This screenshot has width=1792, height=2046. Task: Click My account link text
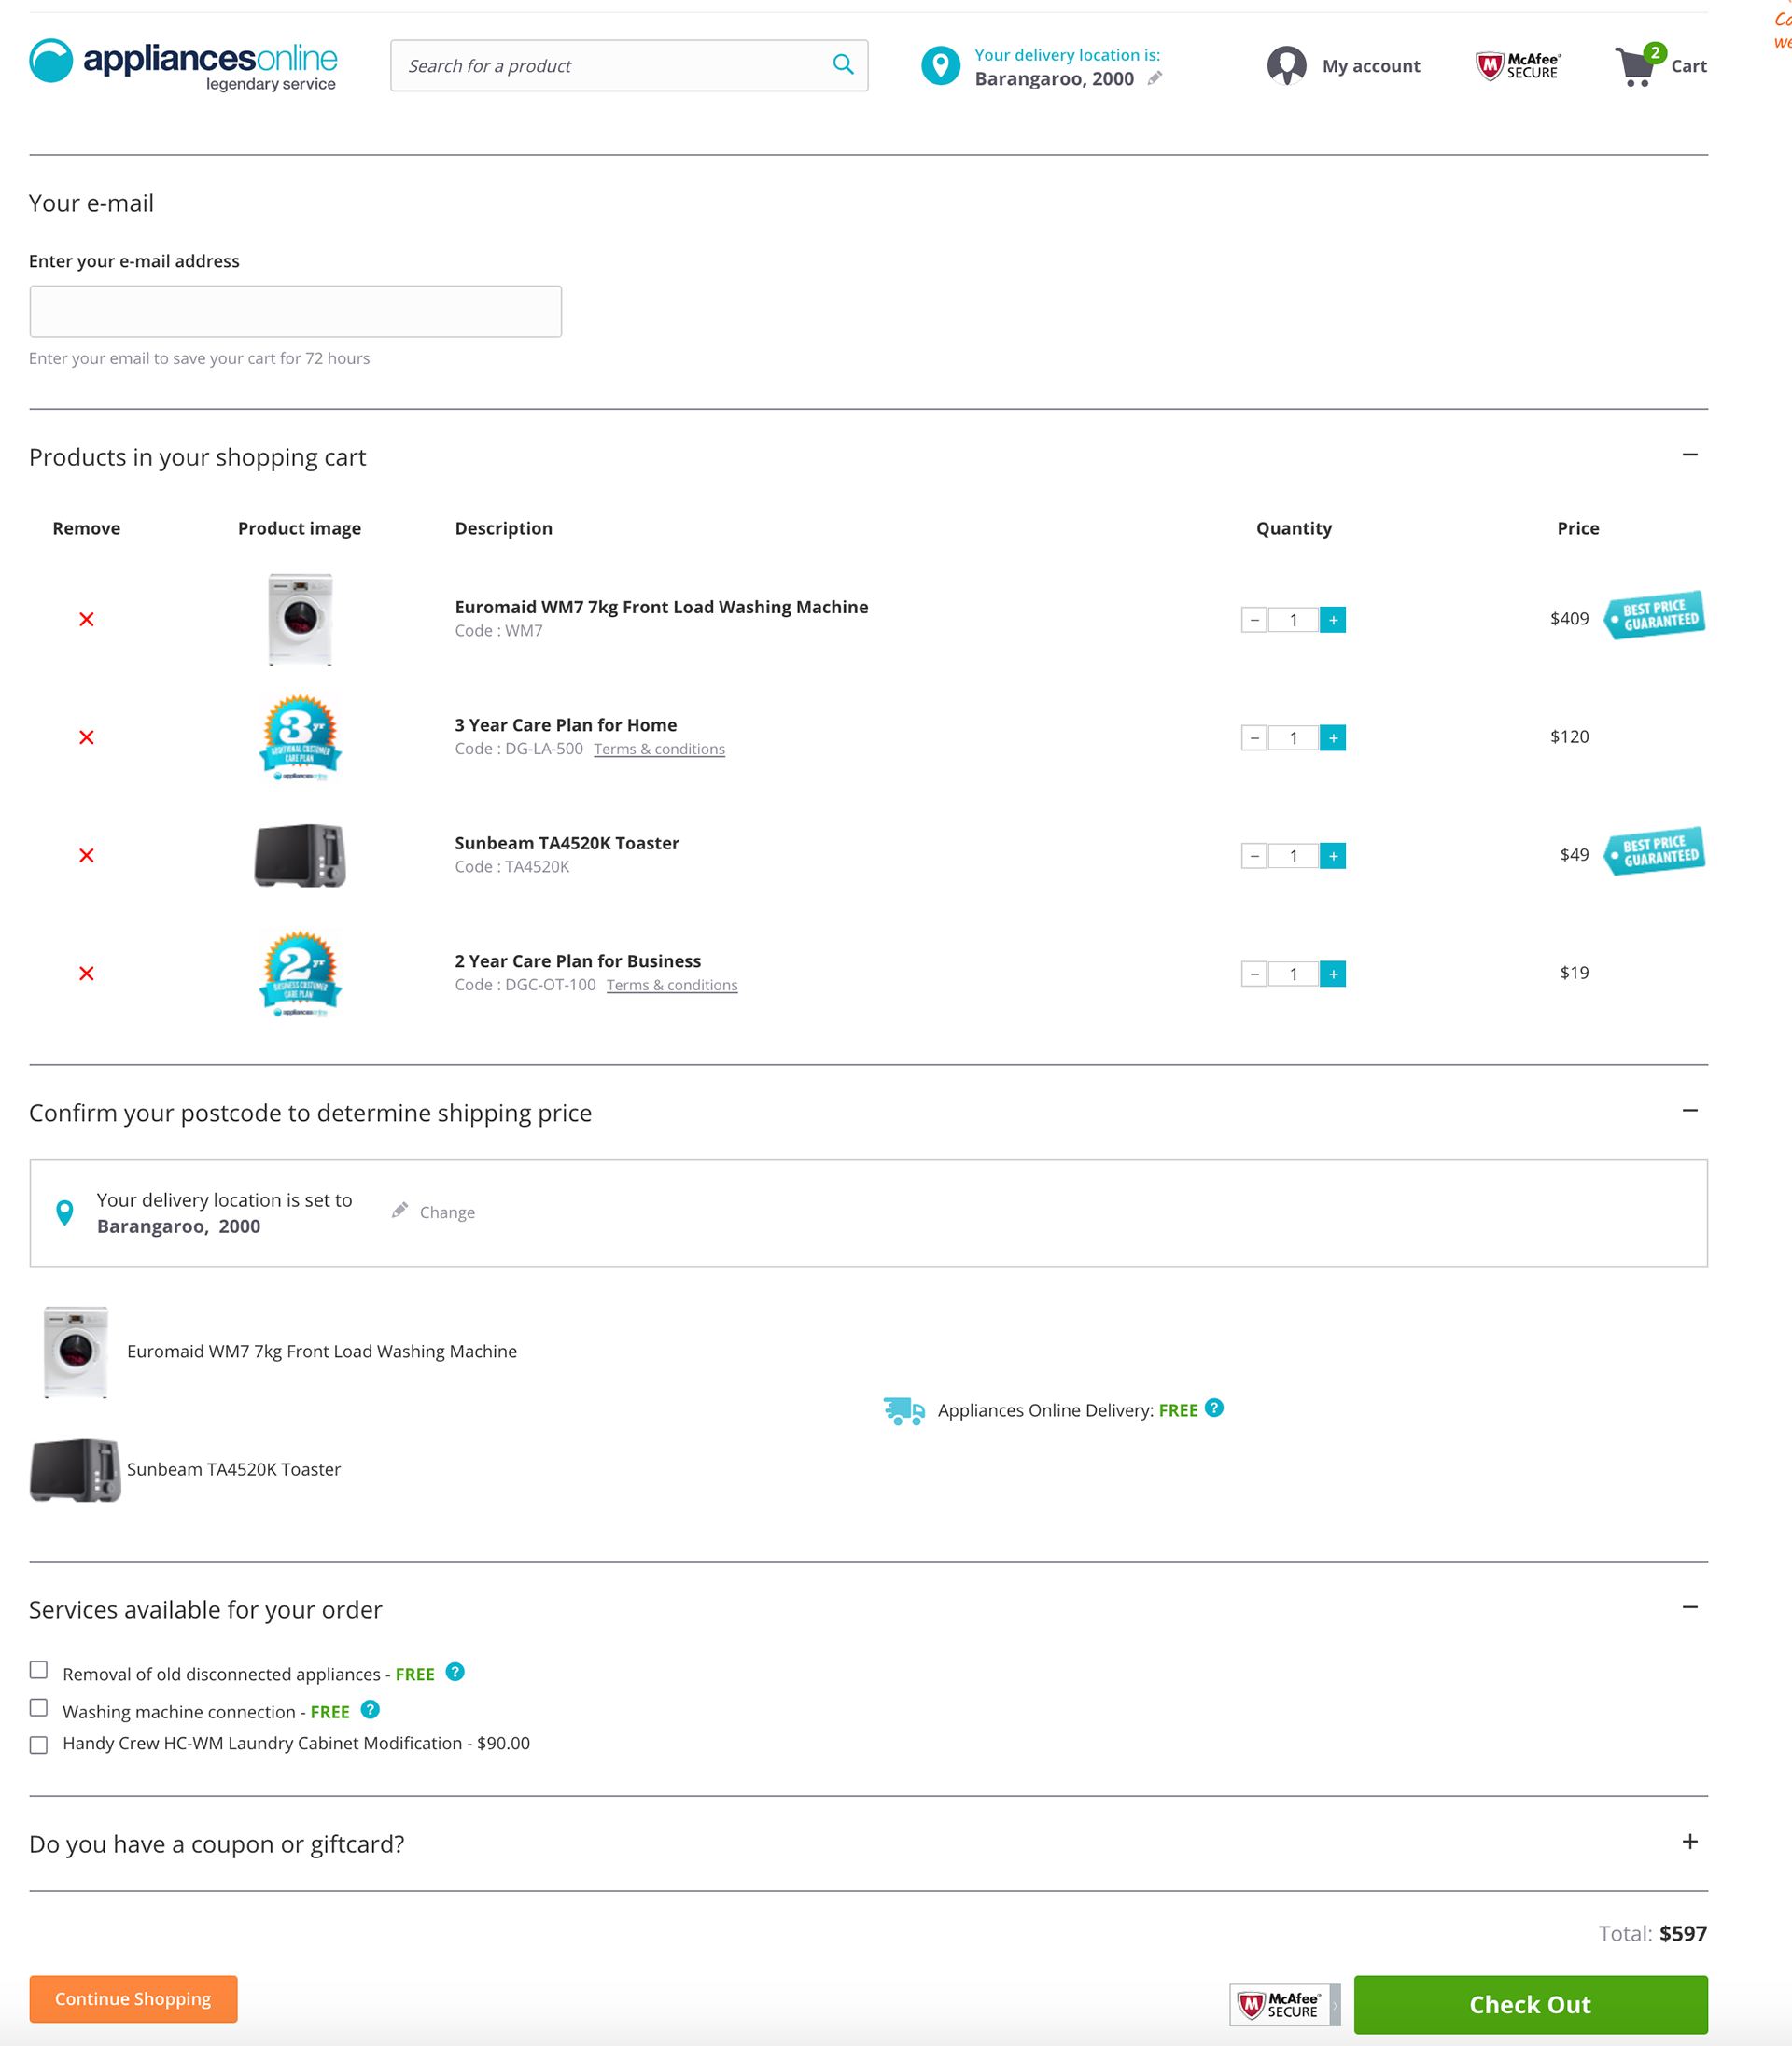pyautogui.click(x=1371, y=66)
